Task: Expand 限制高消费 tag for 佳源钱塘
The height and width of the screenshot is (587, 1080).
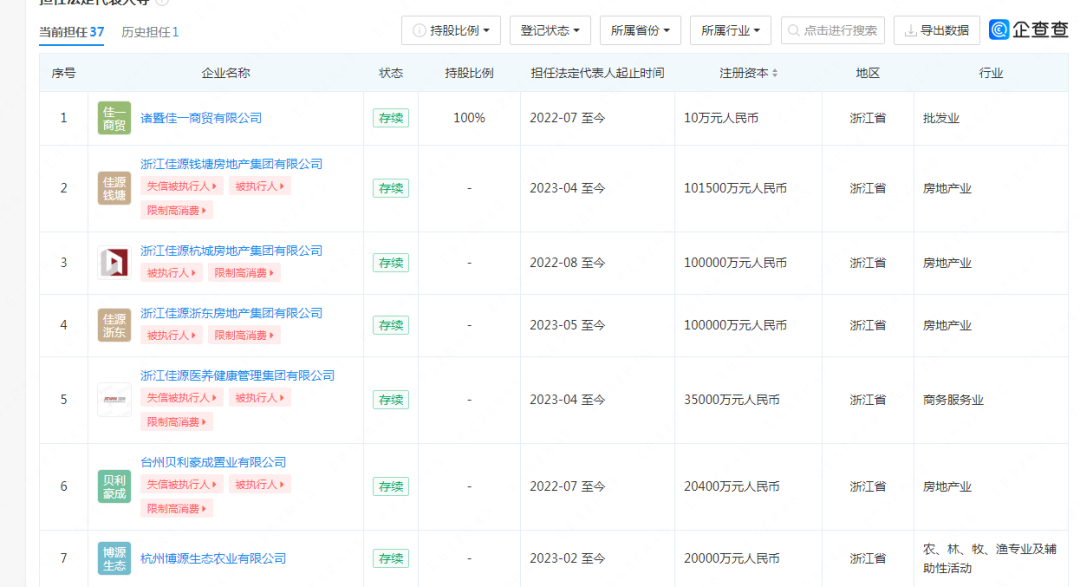Action: (x=176, y=210)
